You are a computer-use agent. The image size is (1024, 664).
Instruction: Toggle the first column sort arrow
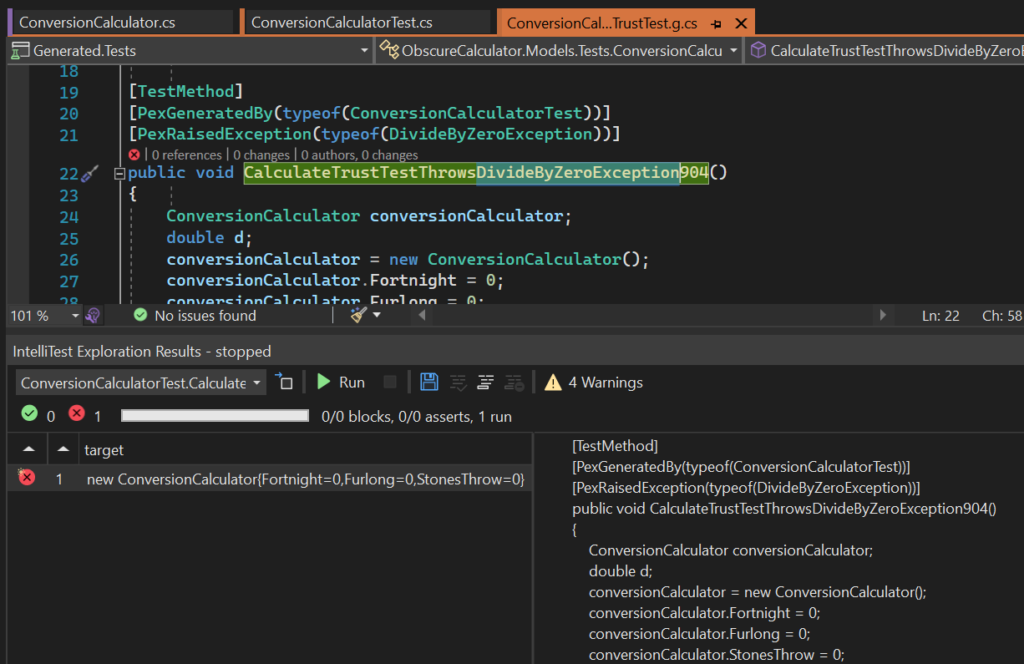coord(27,449)
